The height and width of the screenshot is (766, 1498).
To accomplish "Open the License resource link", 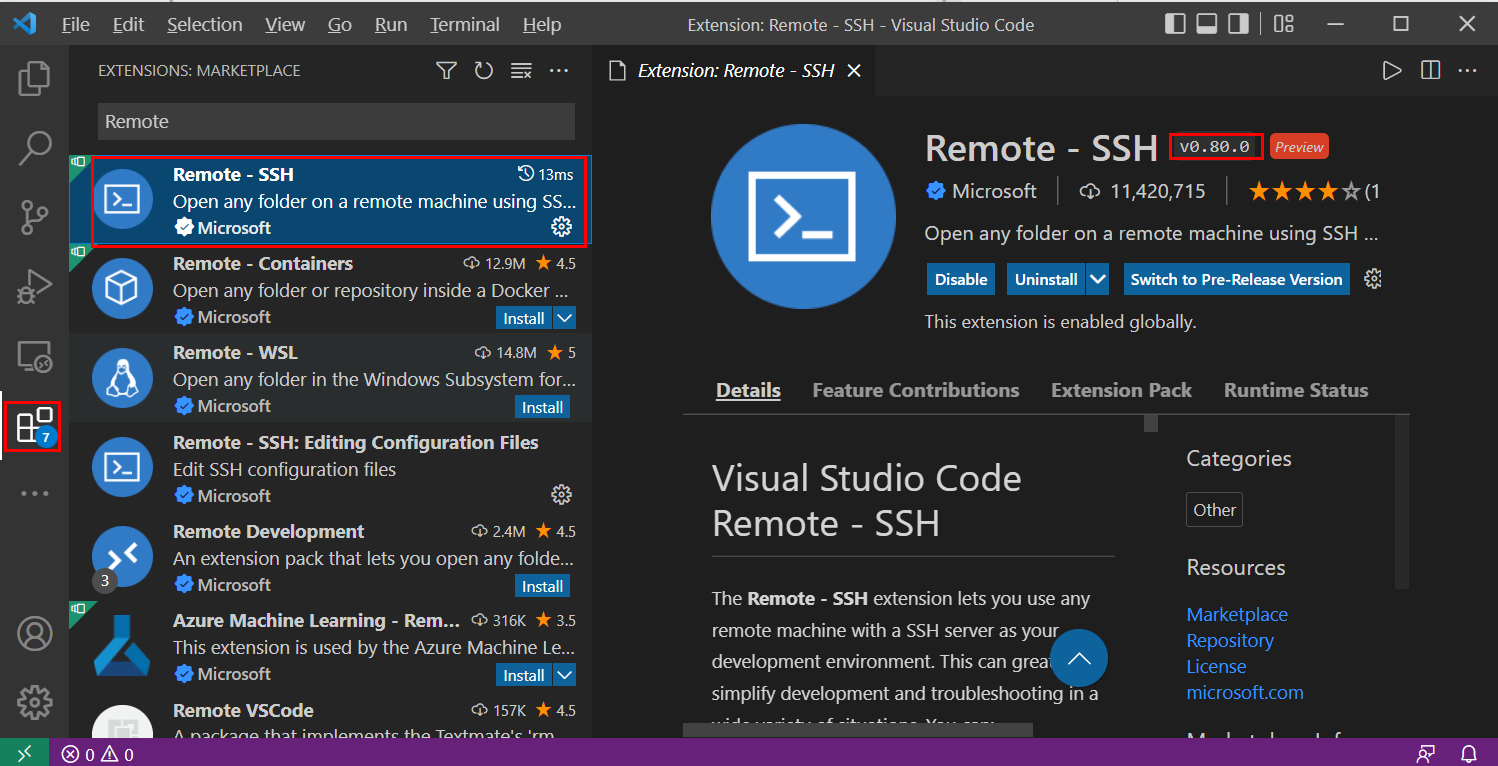I will pos(1216,666).
